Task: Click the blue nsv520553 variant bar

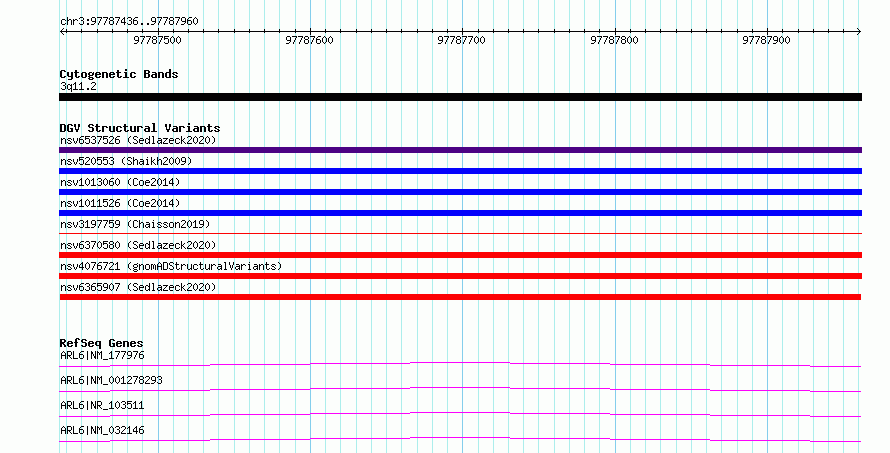Action: pyautogui.click(x=460, y=171)
